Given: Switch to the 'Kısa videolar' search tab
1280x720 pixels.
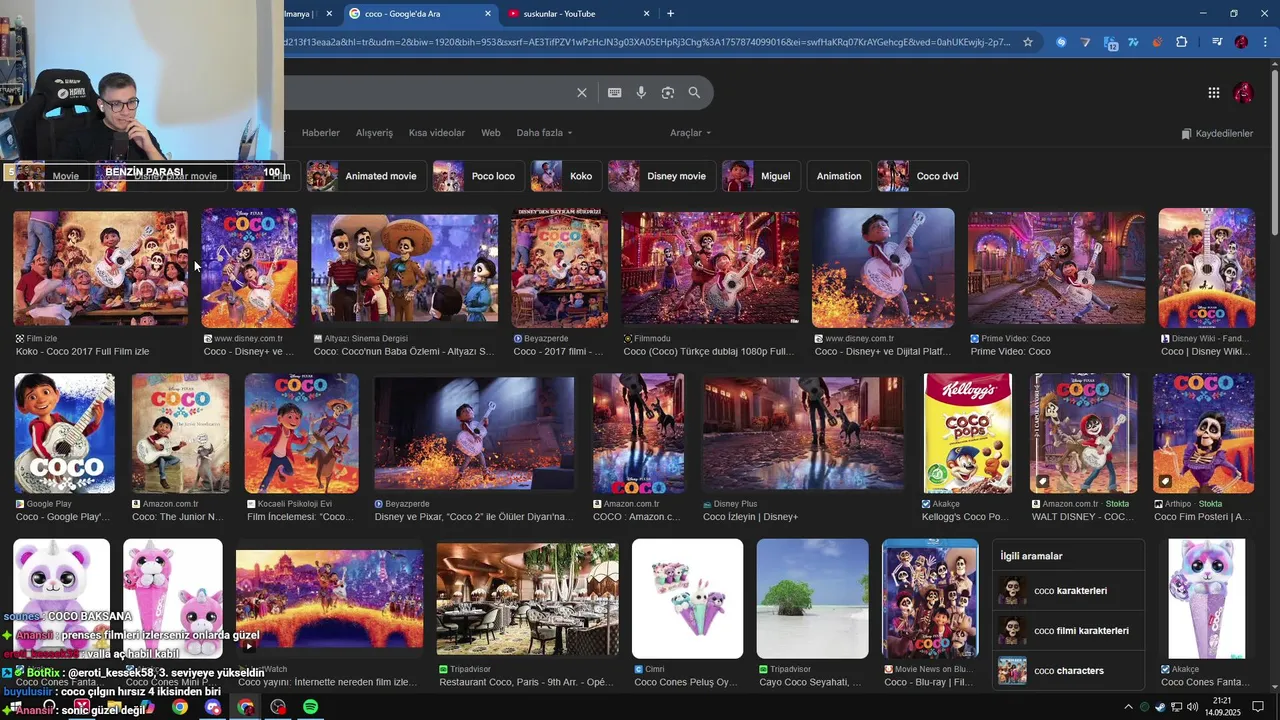Looking at the screenshot, I should (x=437, y=133).
